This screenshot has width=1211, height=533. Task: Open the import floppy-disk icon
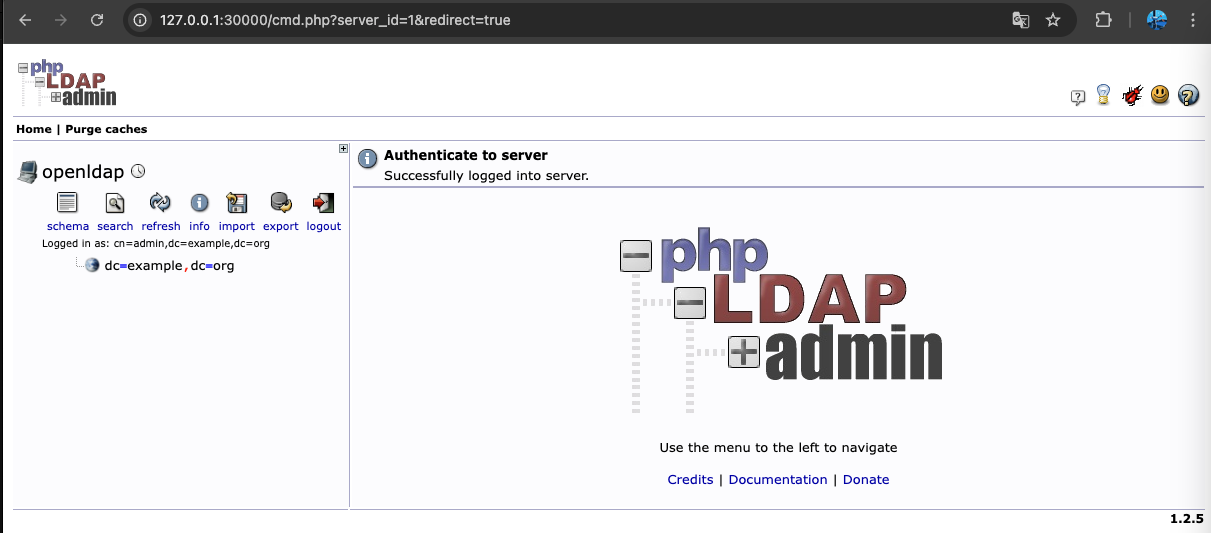pos(237,203)
